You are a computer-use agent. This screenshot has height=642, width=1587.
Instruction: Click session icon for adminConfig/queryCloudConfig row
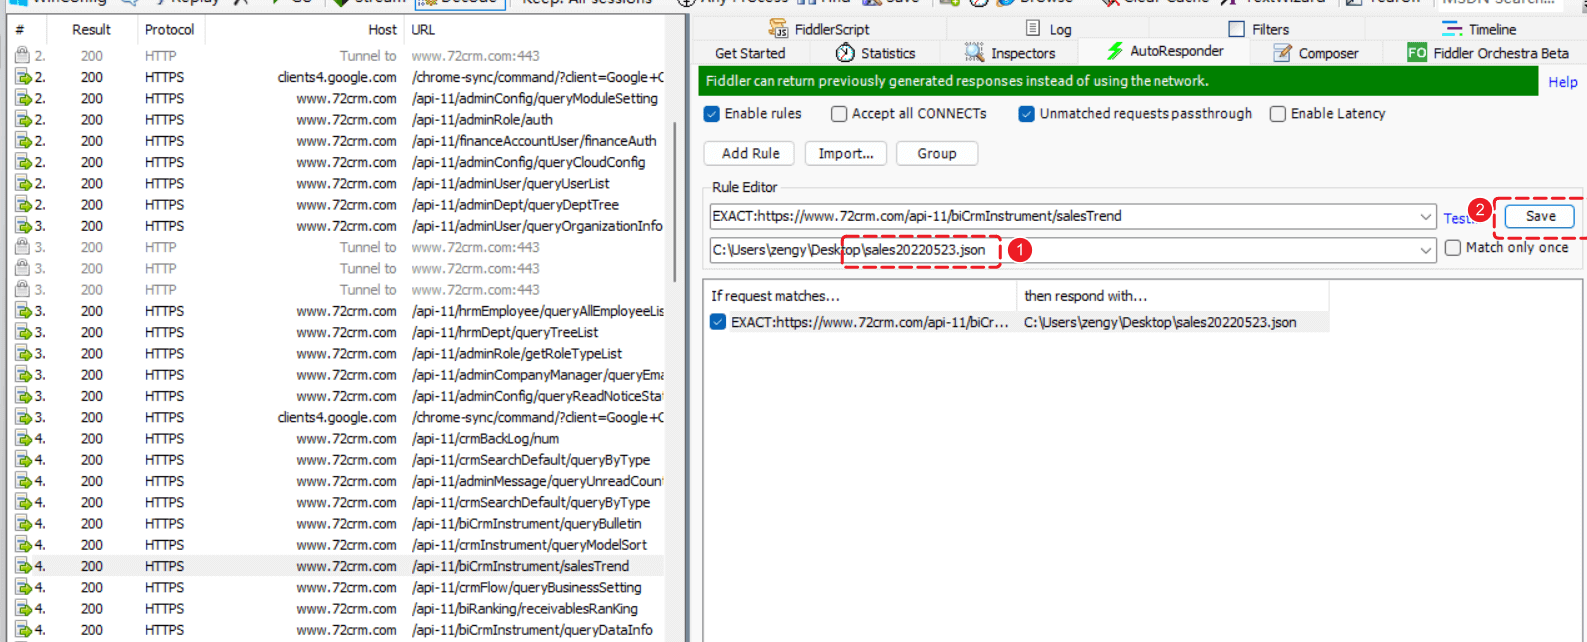point(23,162)
